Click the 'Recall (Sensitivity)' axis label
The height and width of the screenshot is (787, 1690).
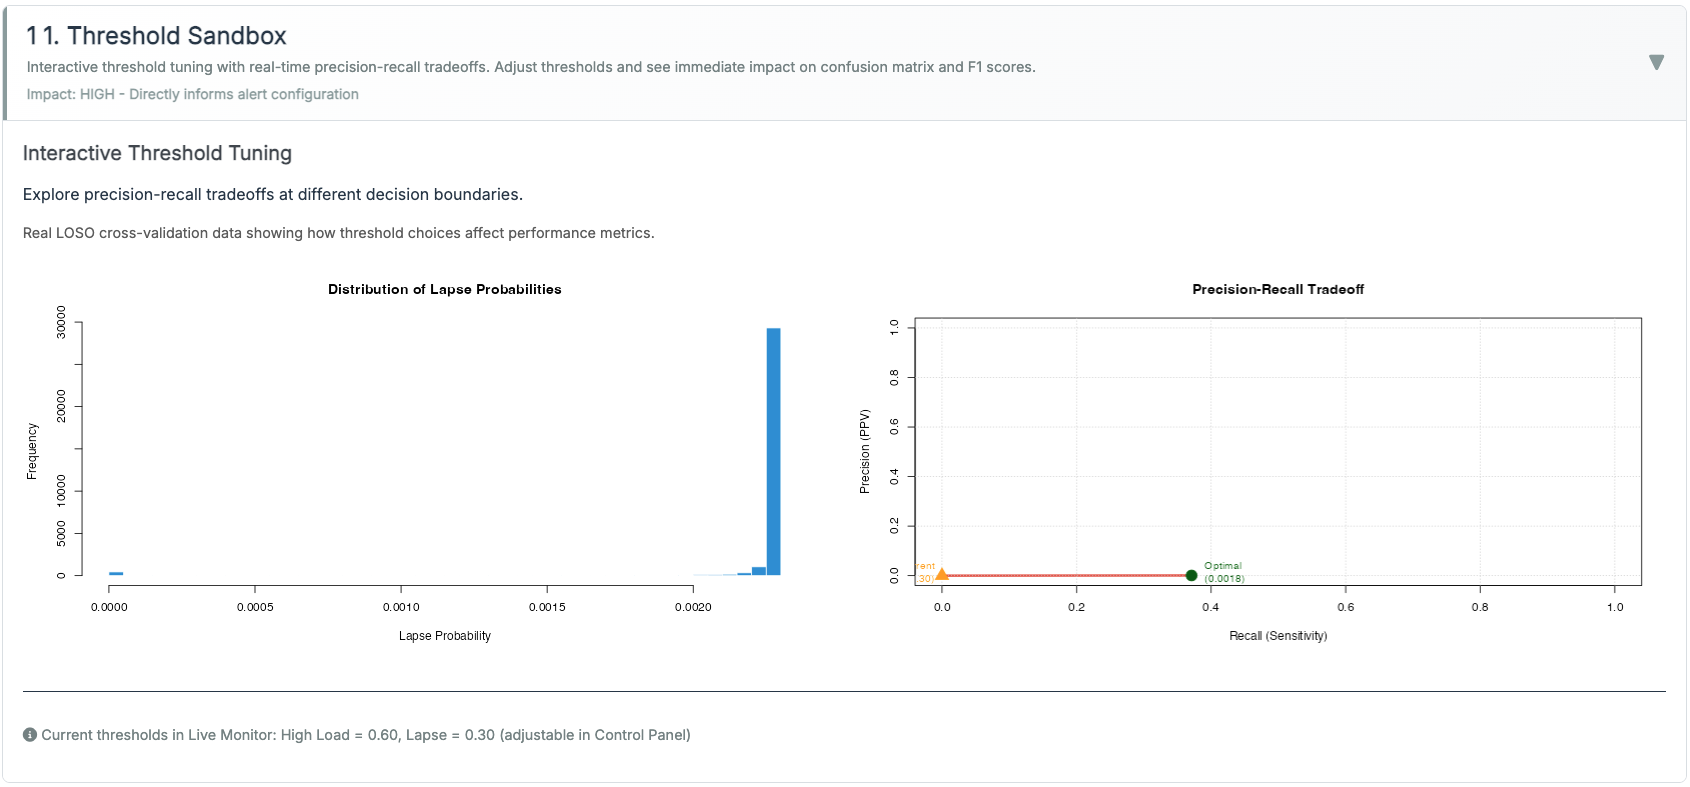coord(1277,636)
